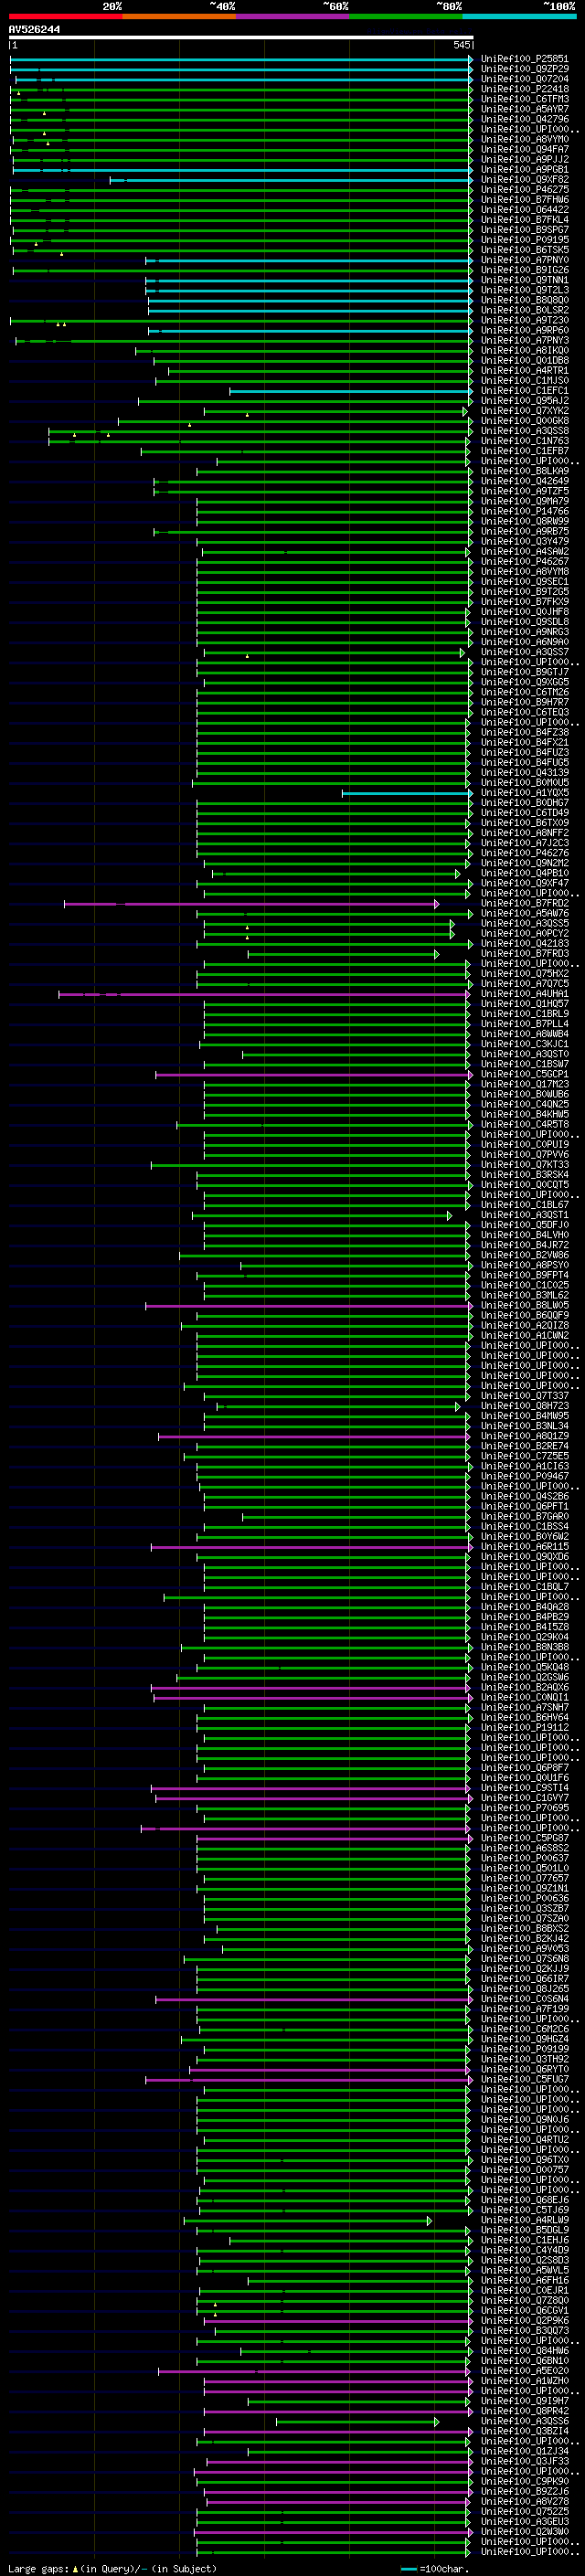Viewport: 585px width, 2576px height.
Task: Follow the UniRef100_B9IG26 link
Action: point(524,270)
